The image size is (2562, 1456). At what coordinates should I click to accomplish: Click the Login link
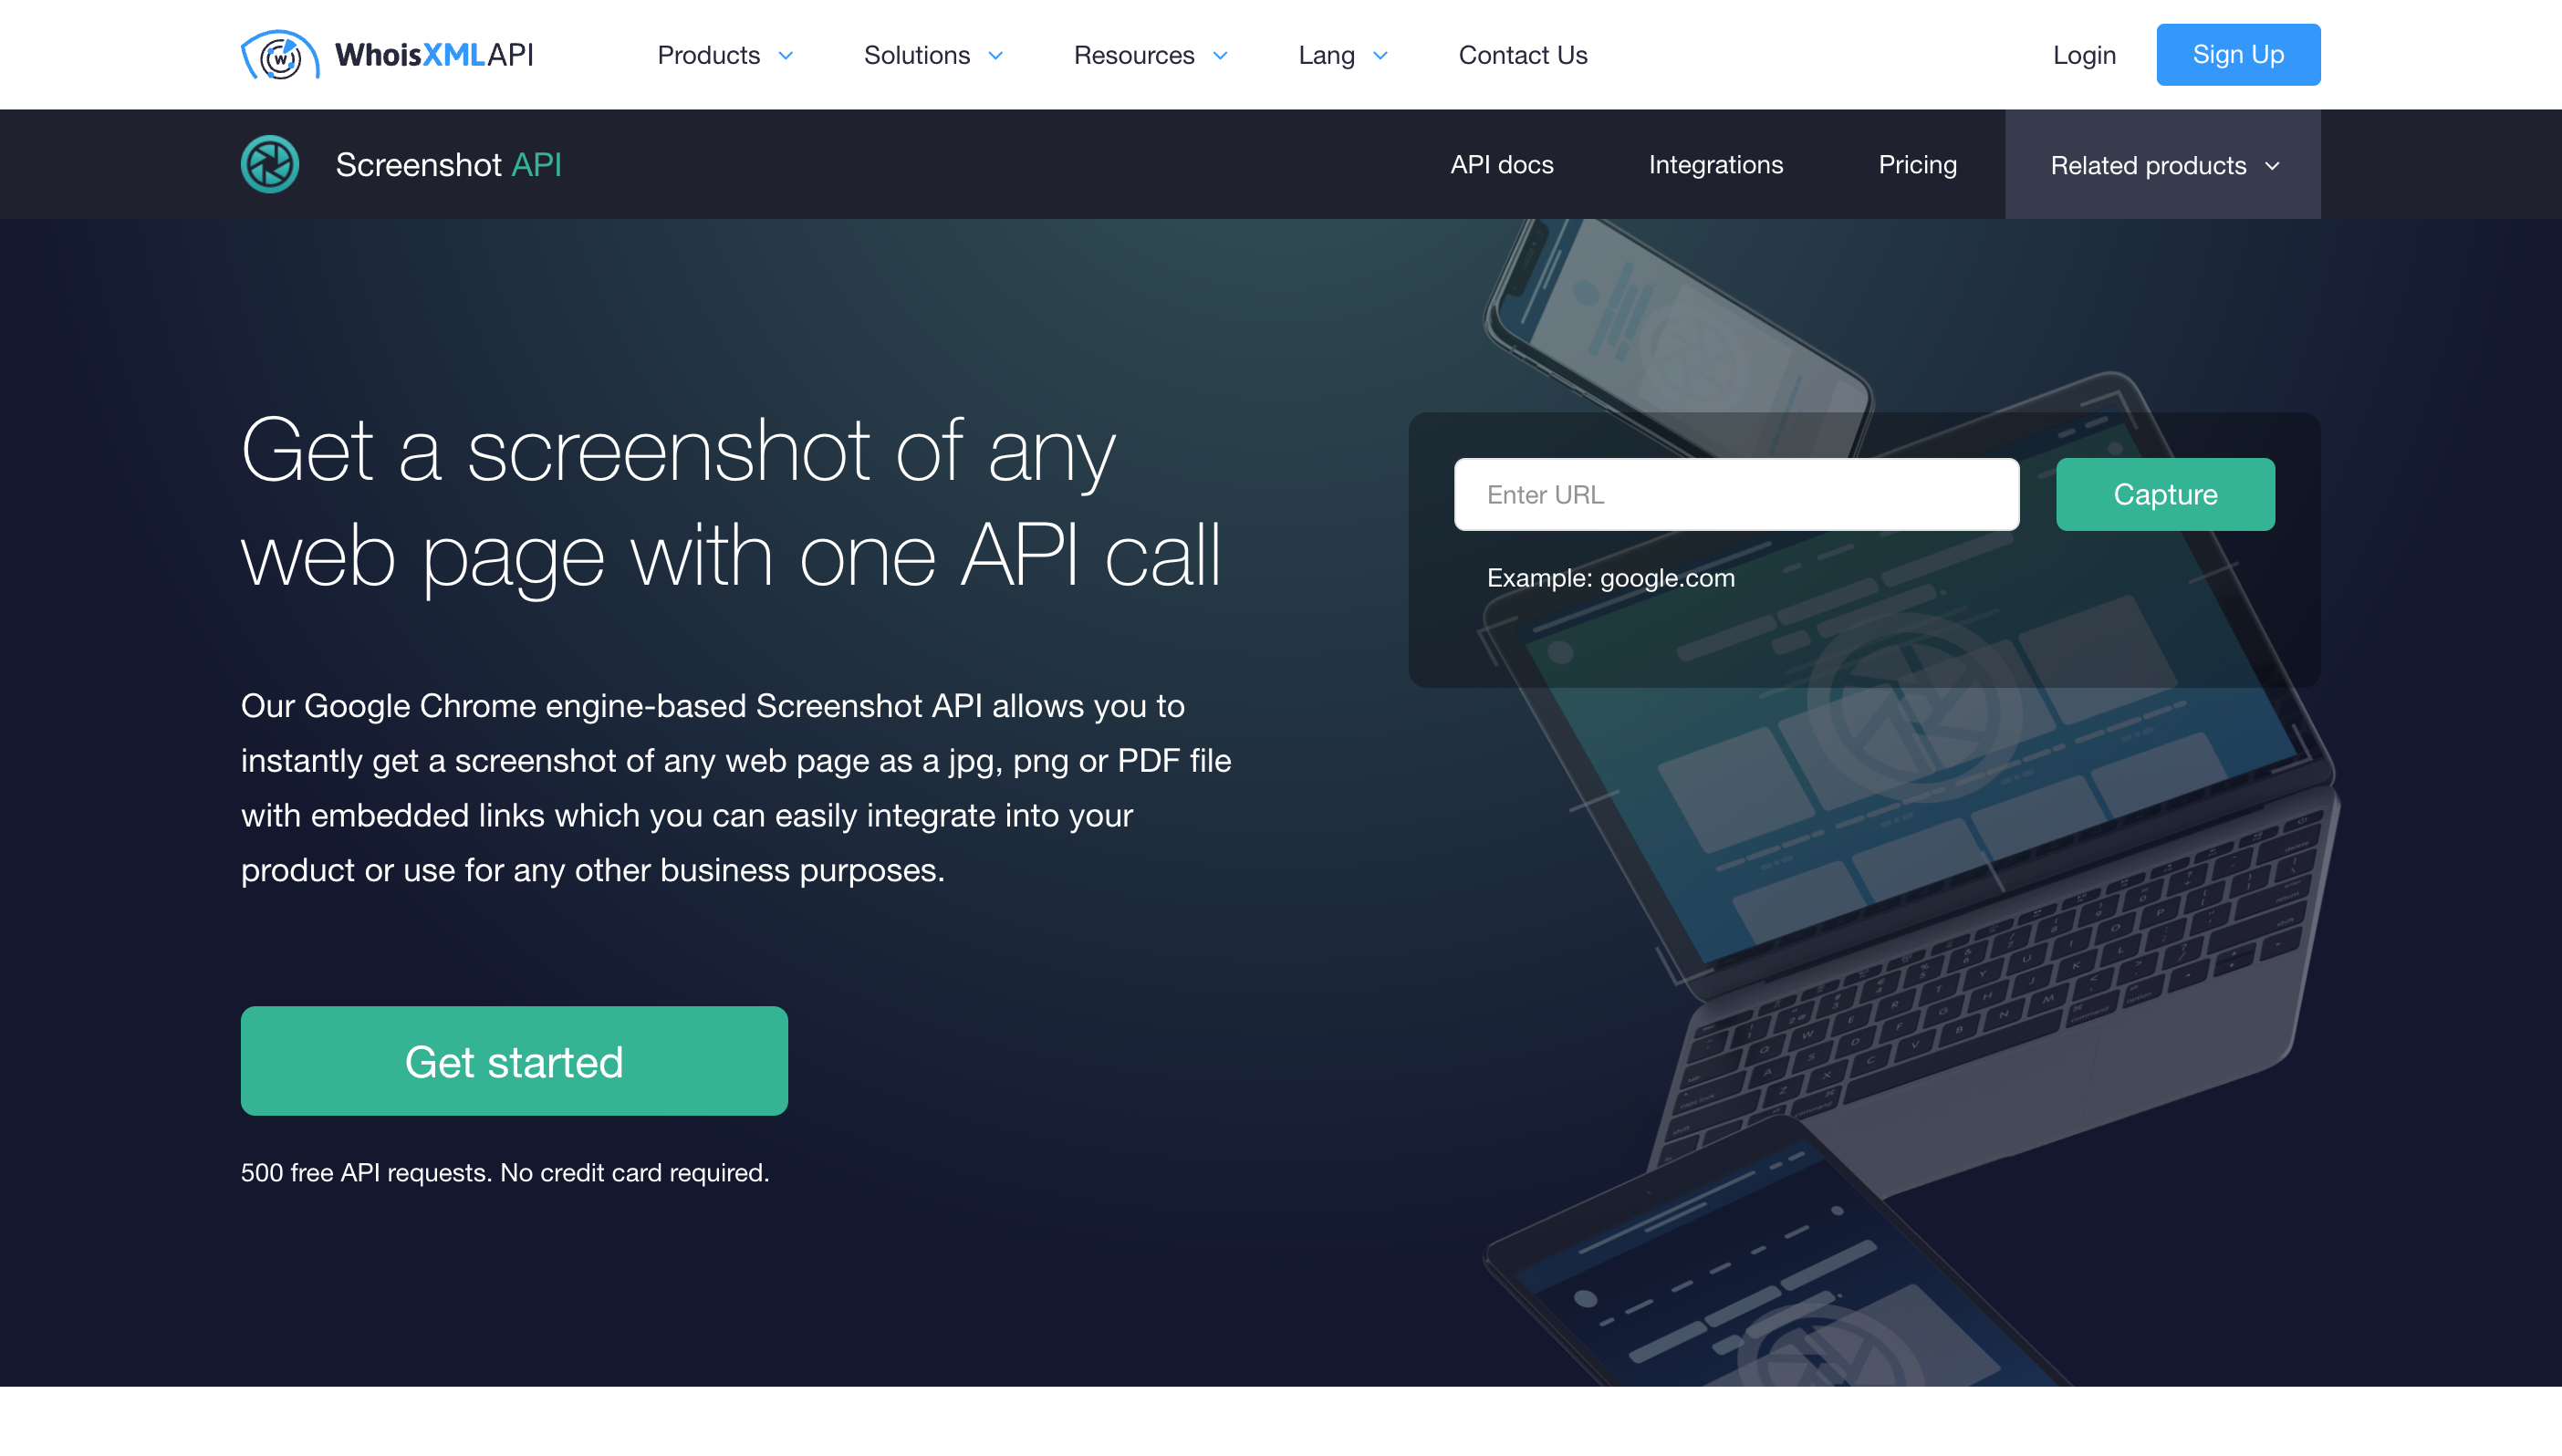click(x=2083, y=55)
